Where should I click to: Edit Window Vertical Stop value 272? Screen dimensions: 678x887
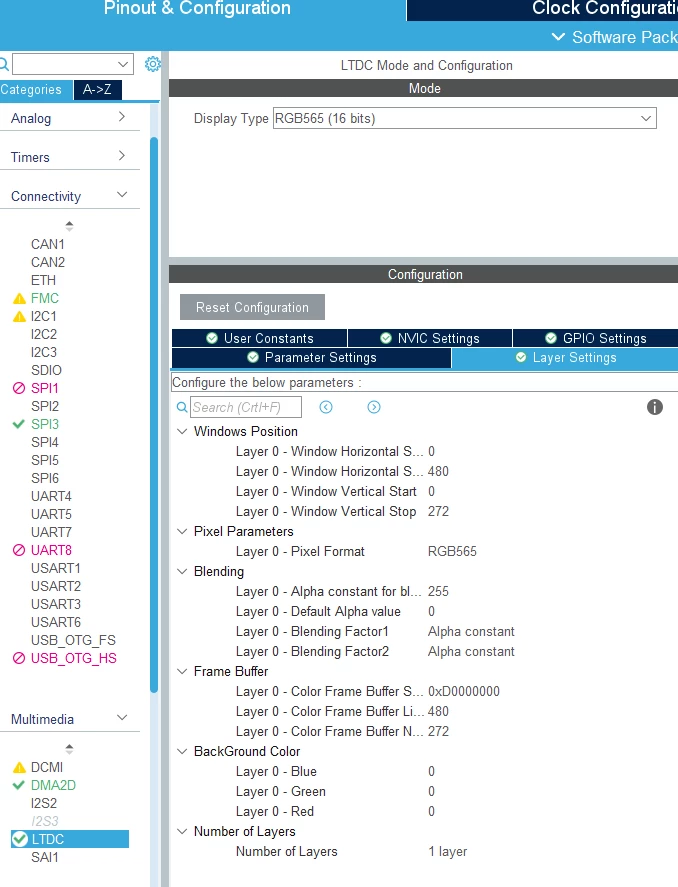point(438,512)
